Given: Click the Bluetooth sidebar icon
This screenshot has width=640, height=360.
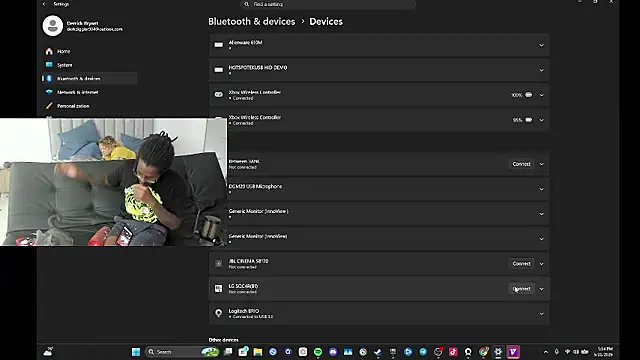Looking at the screenshot, I should 49,78.
